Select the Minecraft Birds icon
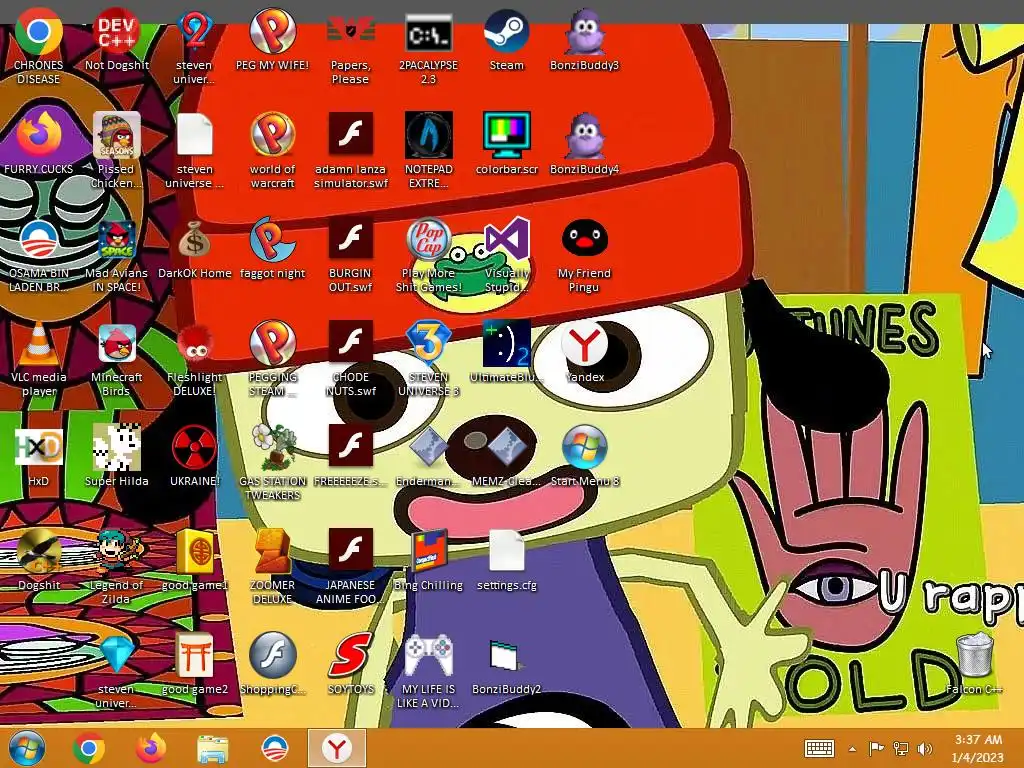Image resolution: width=1024 pixels, height=768 pixels. [x=117, y=344]
